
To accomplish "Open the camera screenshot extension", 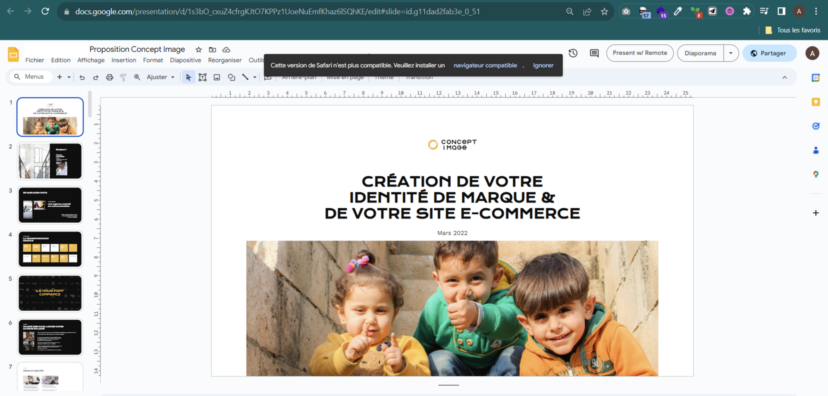I will [626, 11].
